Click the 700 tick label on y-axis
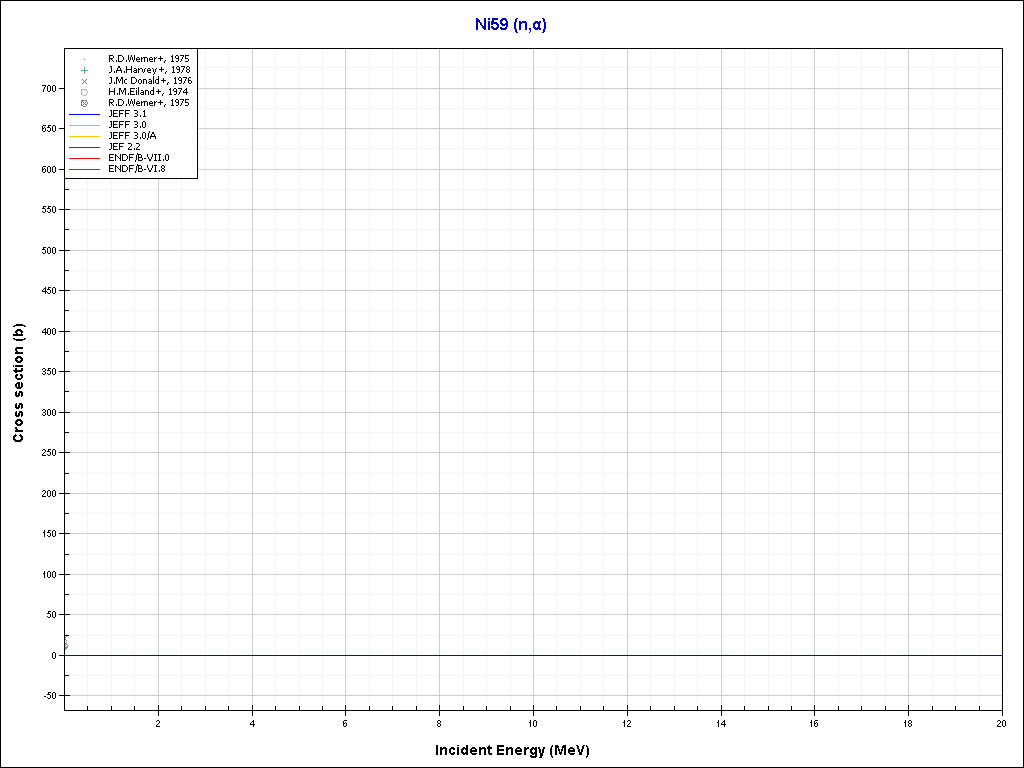 click(x=49, y=88)
